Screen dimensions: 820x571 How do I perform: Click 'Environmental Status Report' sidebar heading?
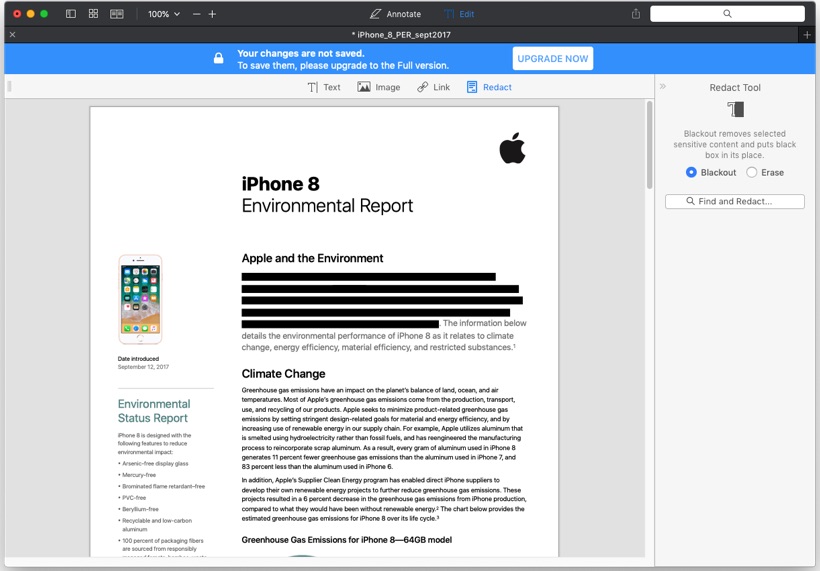pos(154,411)
